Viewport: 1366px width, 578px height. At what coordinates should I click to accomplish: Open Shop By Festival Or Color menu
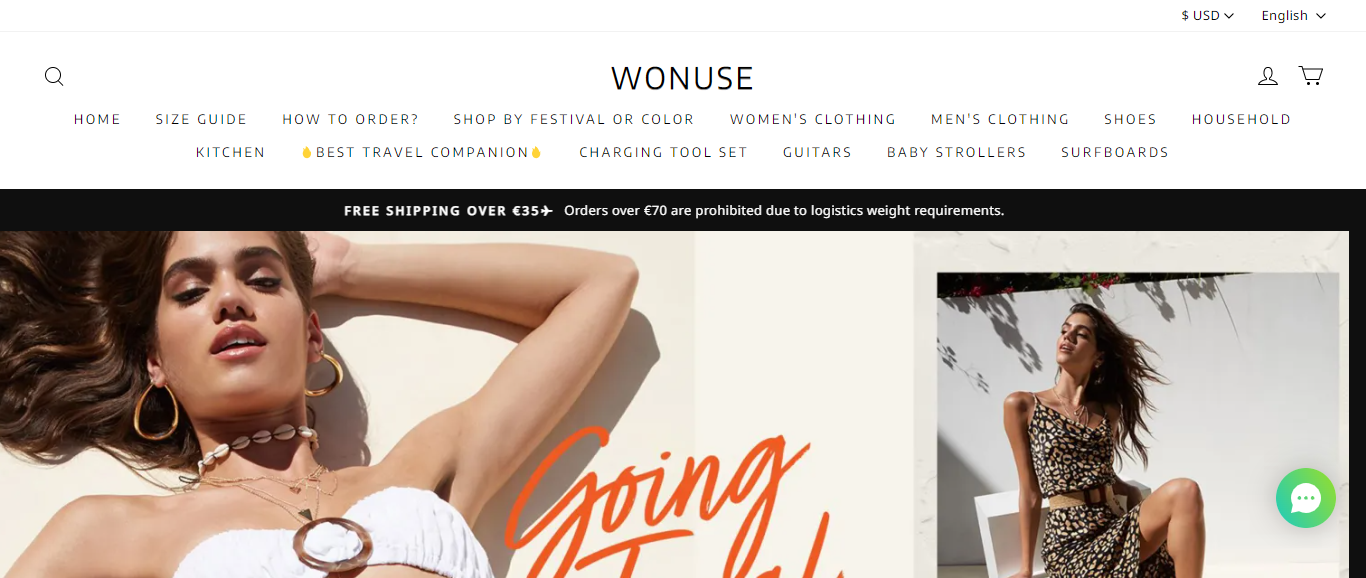(x=574, y=119)
